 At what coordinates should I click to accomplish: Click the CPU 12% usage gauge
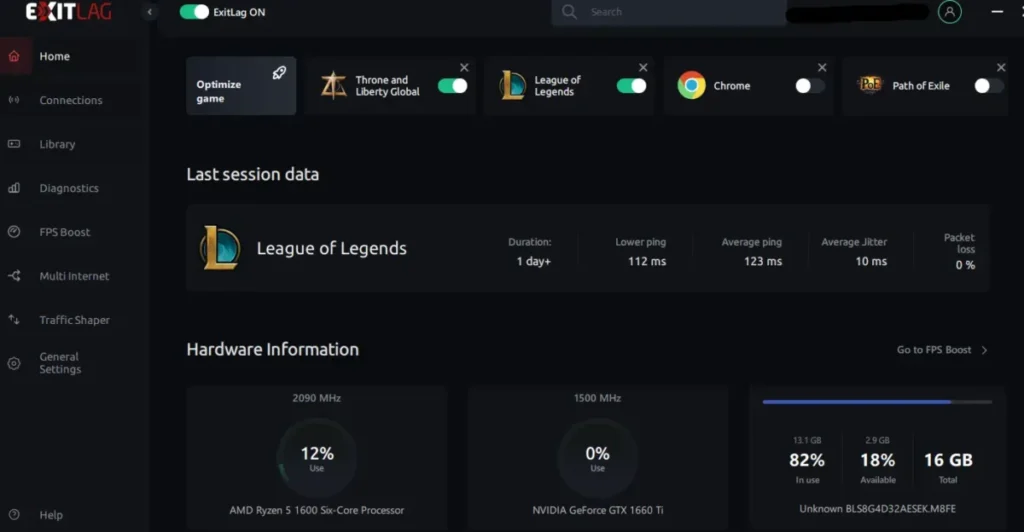click(x=317, y=459)
